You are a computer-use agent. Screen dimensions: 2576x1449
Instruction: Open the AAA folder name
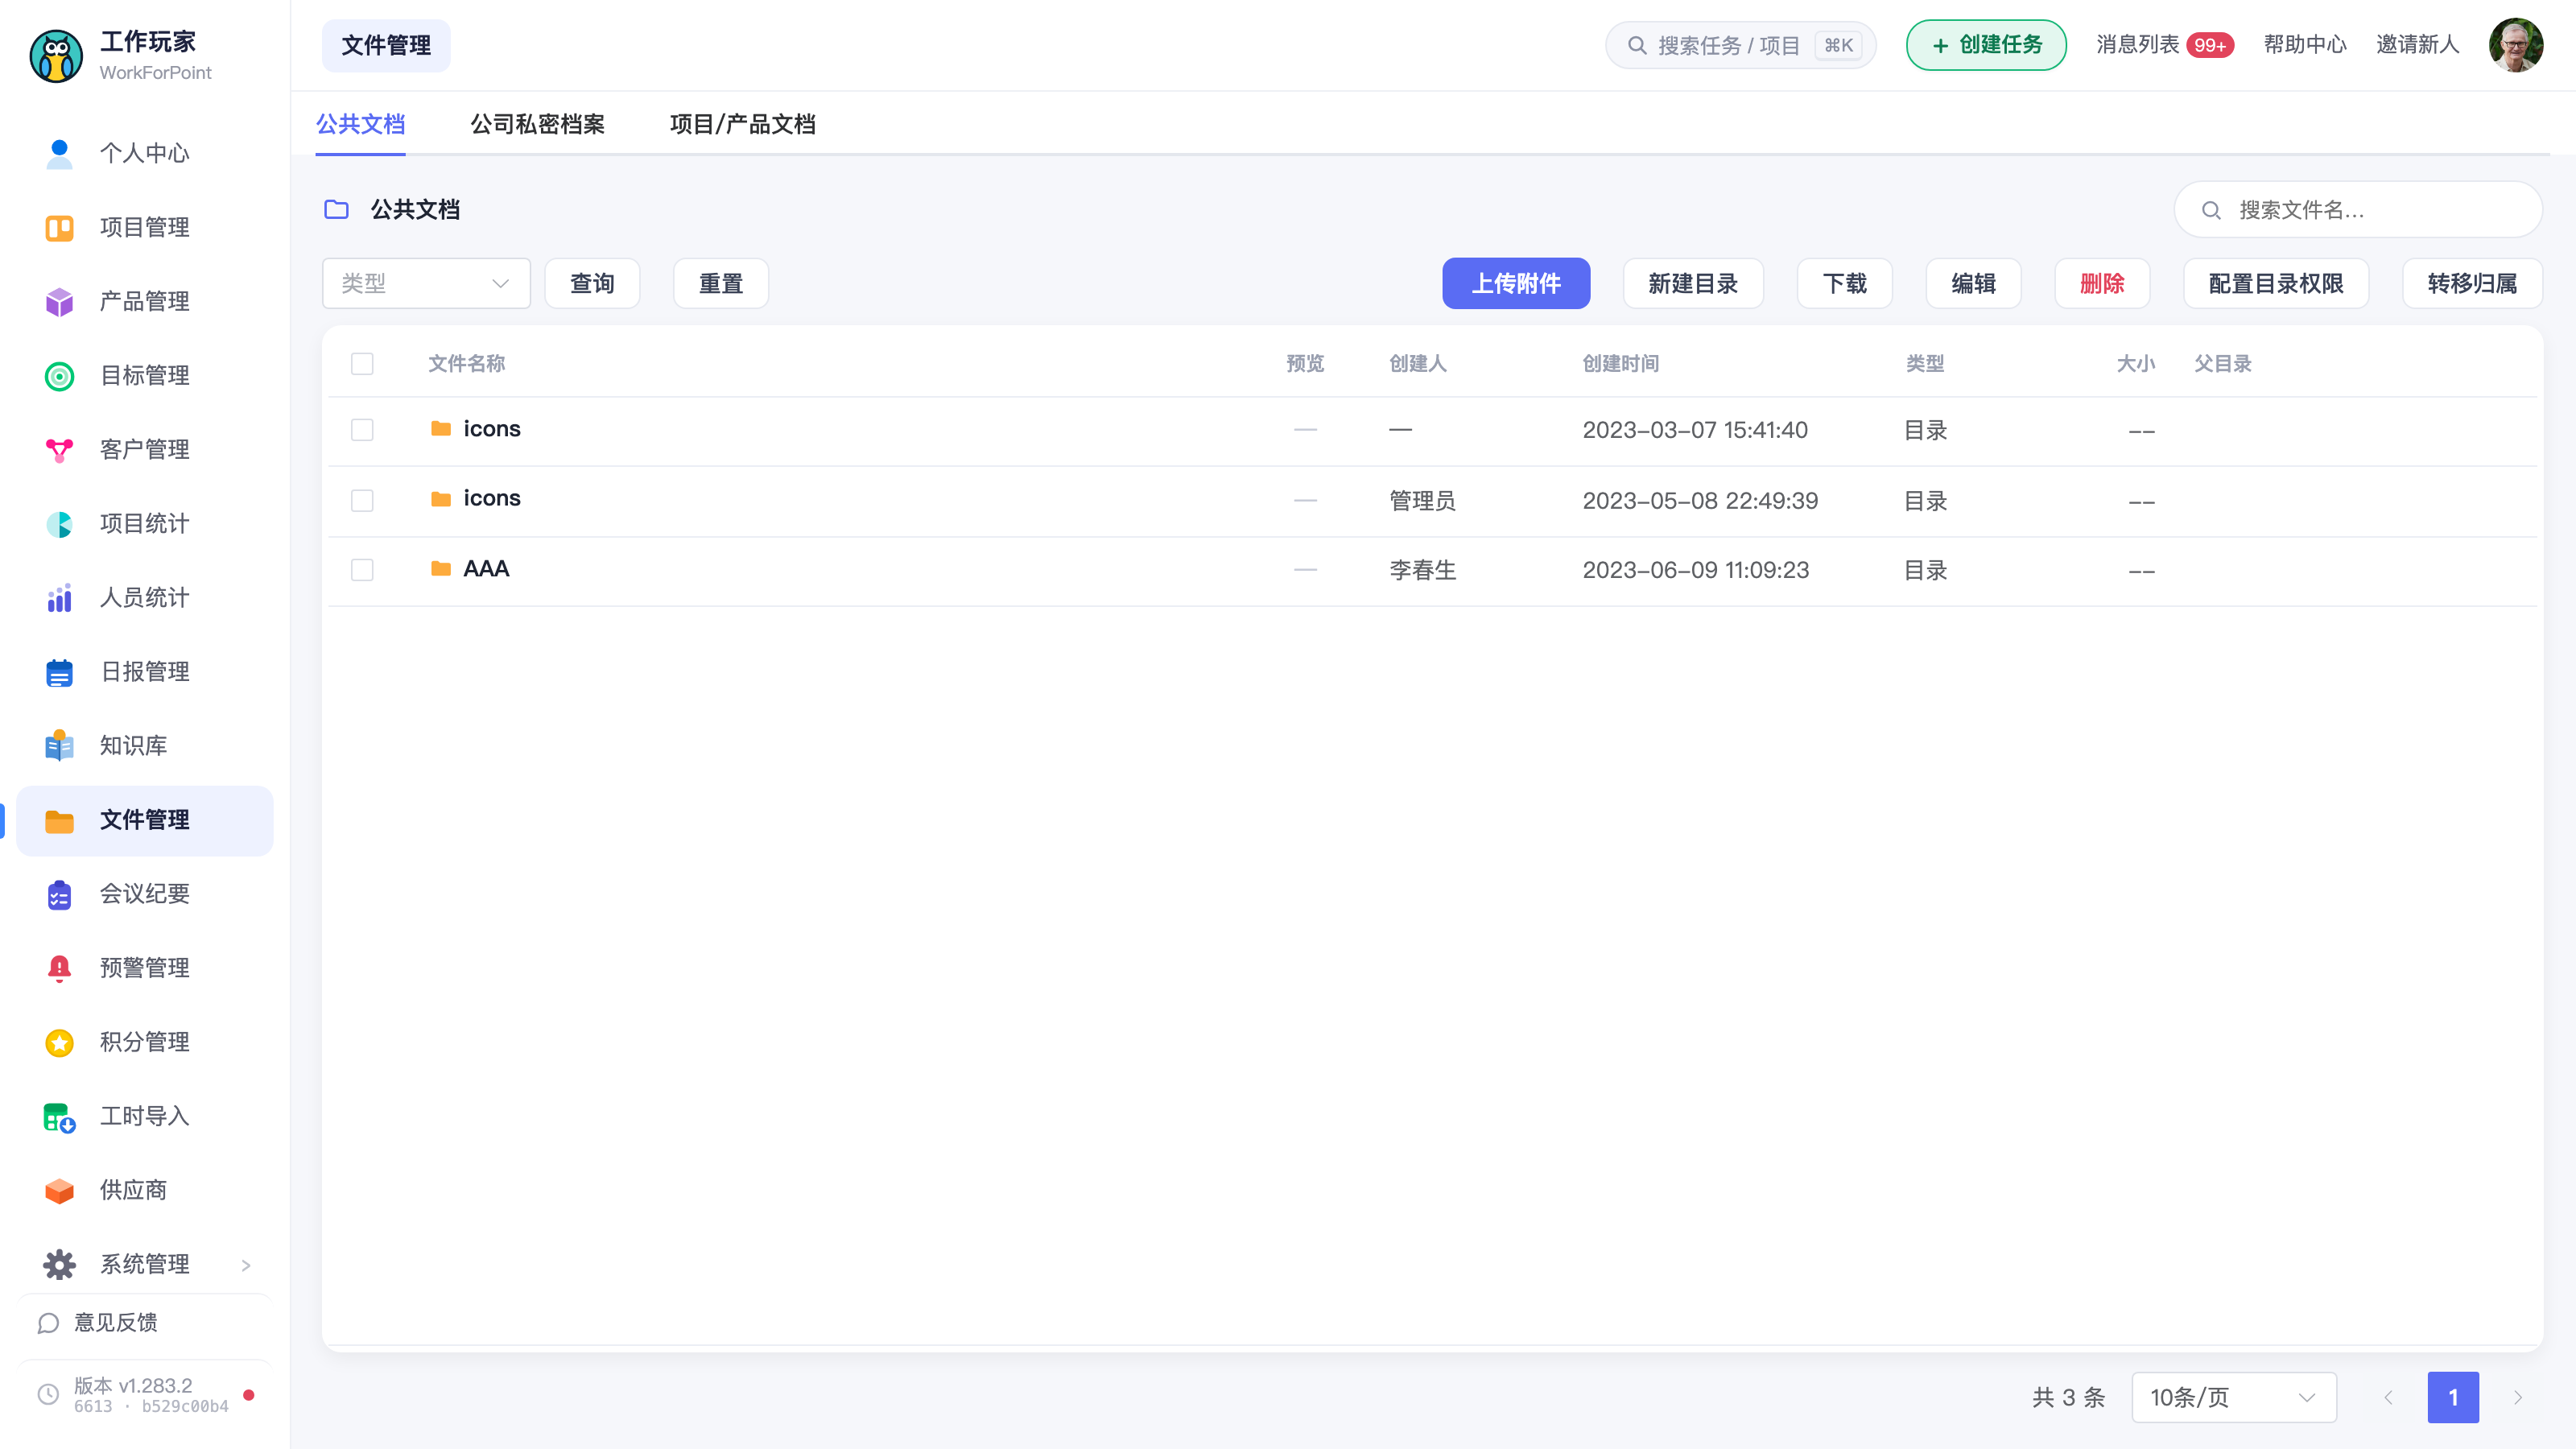click(486, 568)
